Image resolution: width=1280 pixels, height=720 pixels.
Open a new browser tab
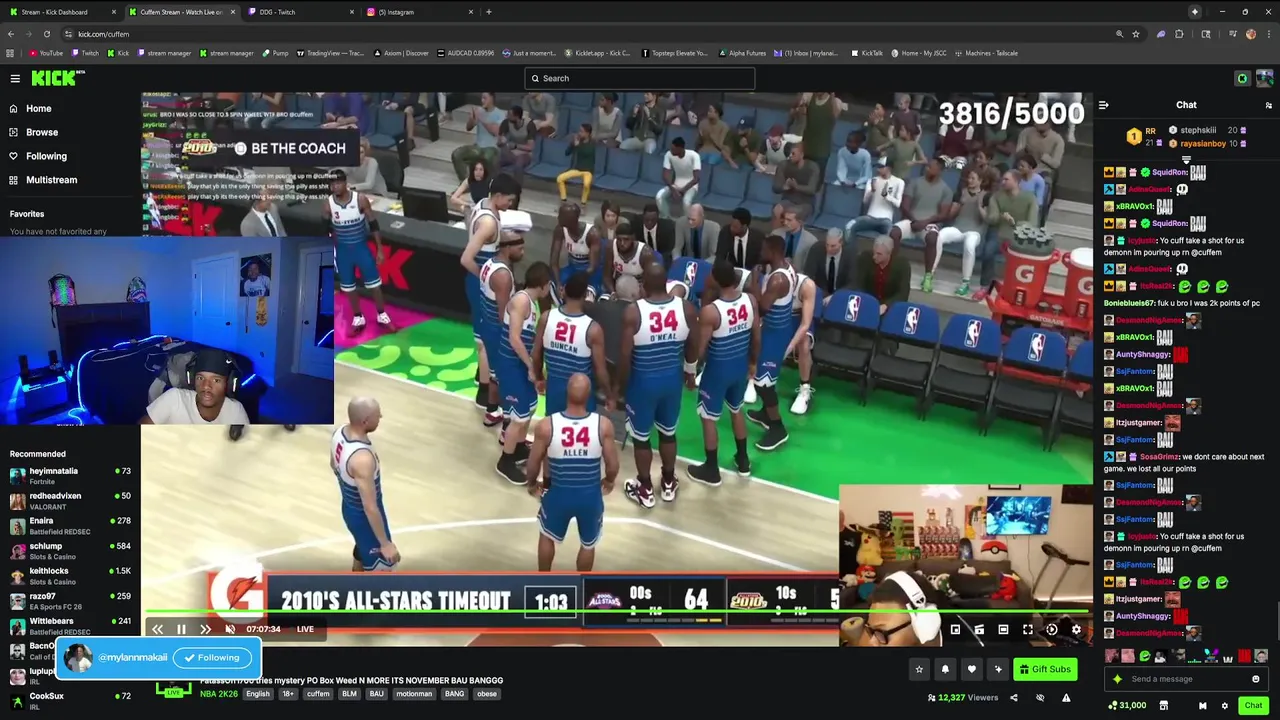click(488, 12)
